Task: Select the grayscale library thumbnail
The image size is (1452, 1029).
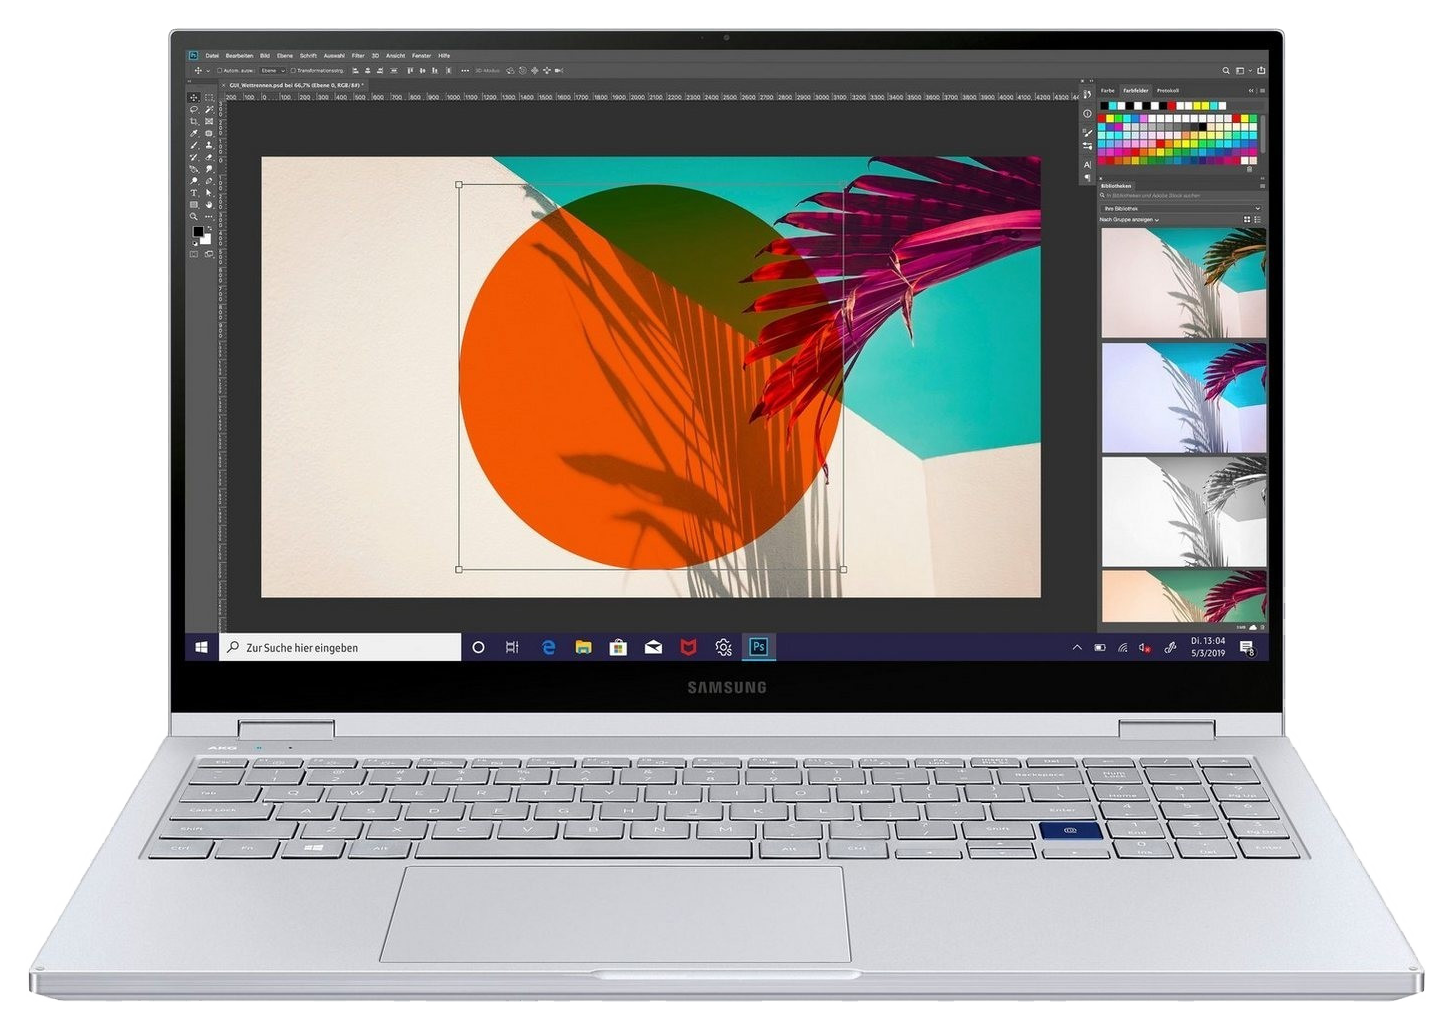Action: click(1183, 511)
